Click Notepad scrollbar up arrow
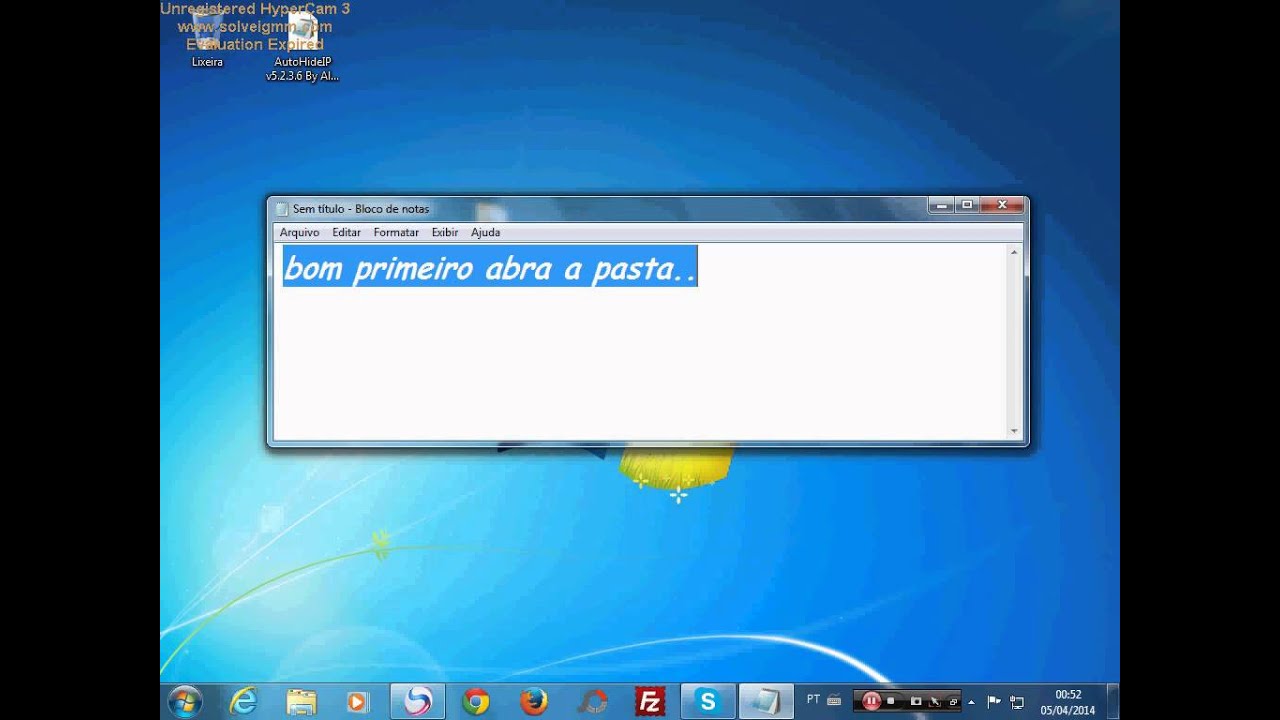Viewport: 1280px width, 720px height. [x=1014, y=253]
